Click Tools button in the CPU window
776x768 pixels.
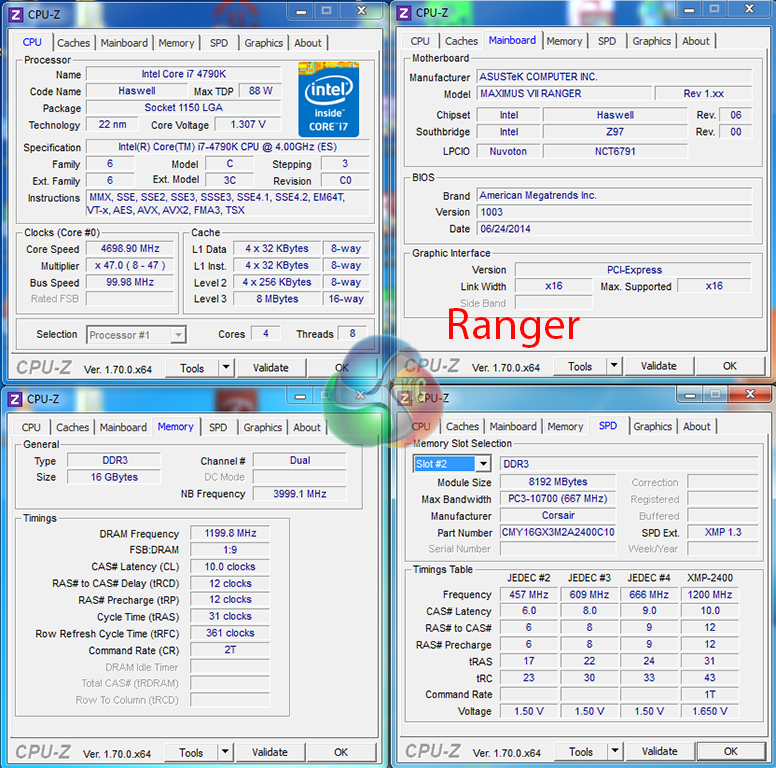pos(192,368)
